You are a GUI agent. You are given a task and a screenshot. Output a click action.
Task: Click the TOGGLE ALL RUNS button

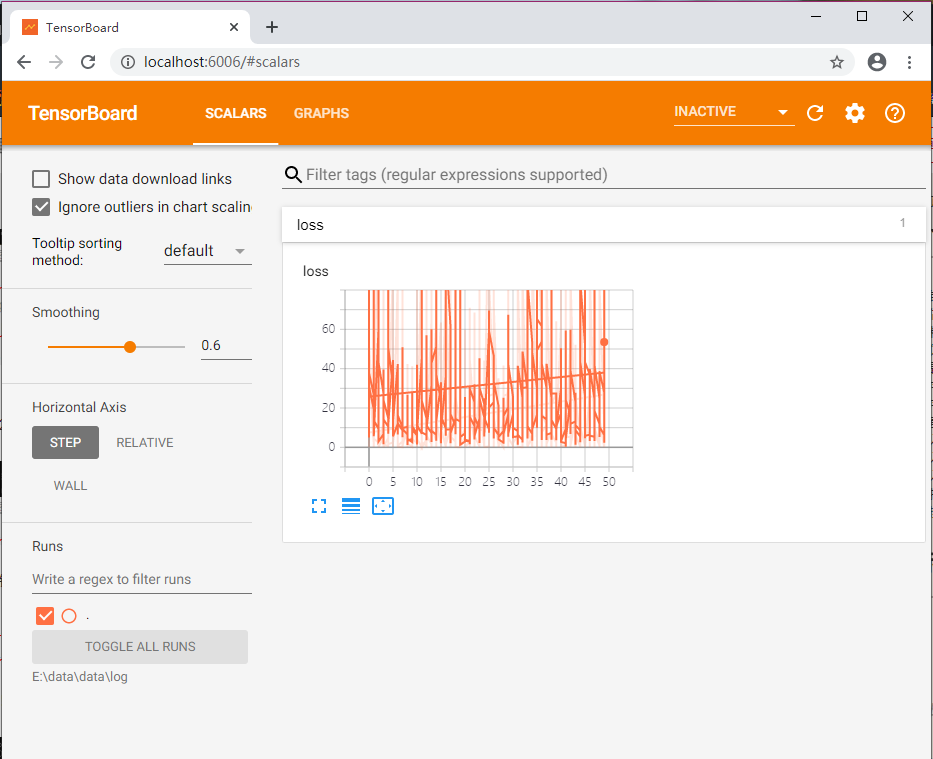click(x=139, y=647)
